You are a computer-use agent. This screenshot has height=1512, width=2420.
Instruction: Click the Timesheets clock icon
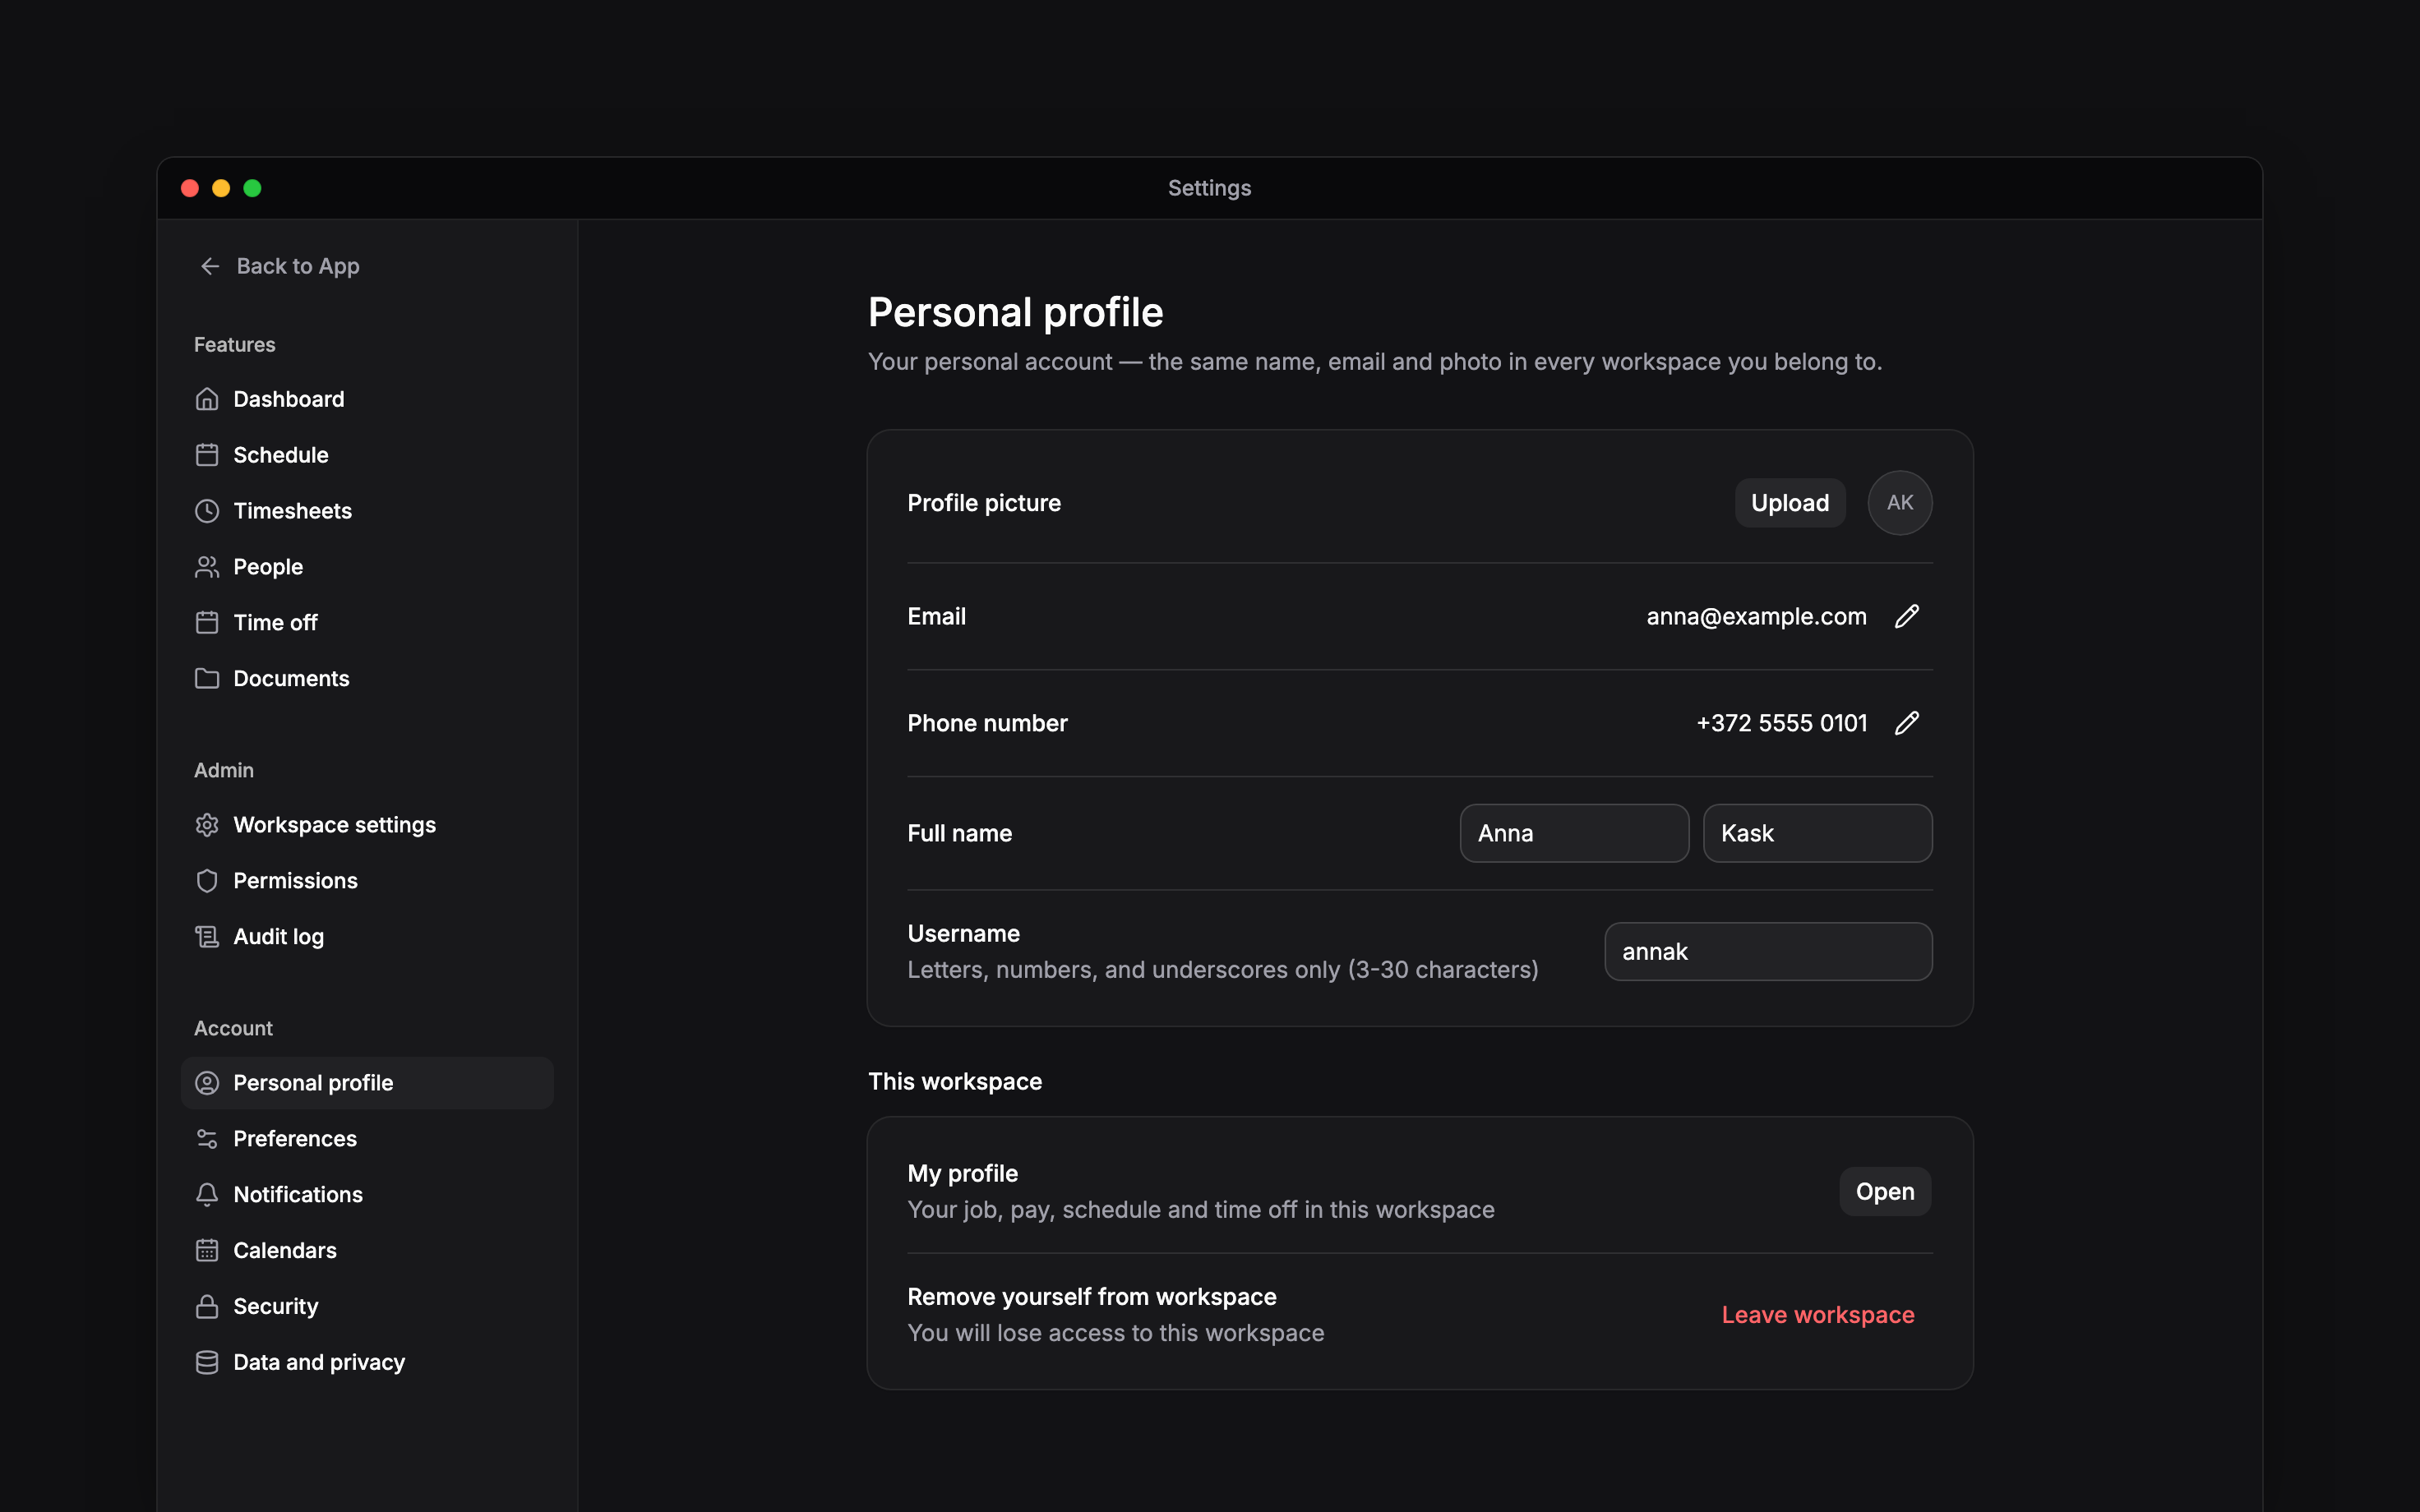pyautogui.click(x=207, y=511)
